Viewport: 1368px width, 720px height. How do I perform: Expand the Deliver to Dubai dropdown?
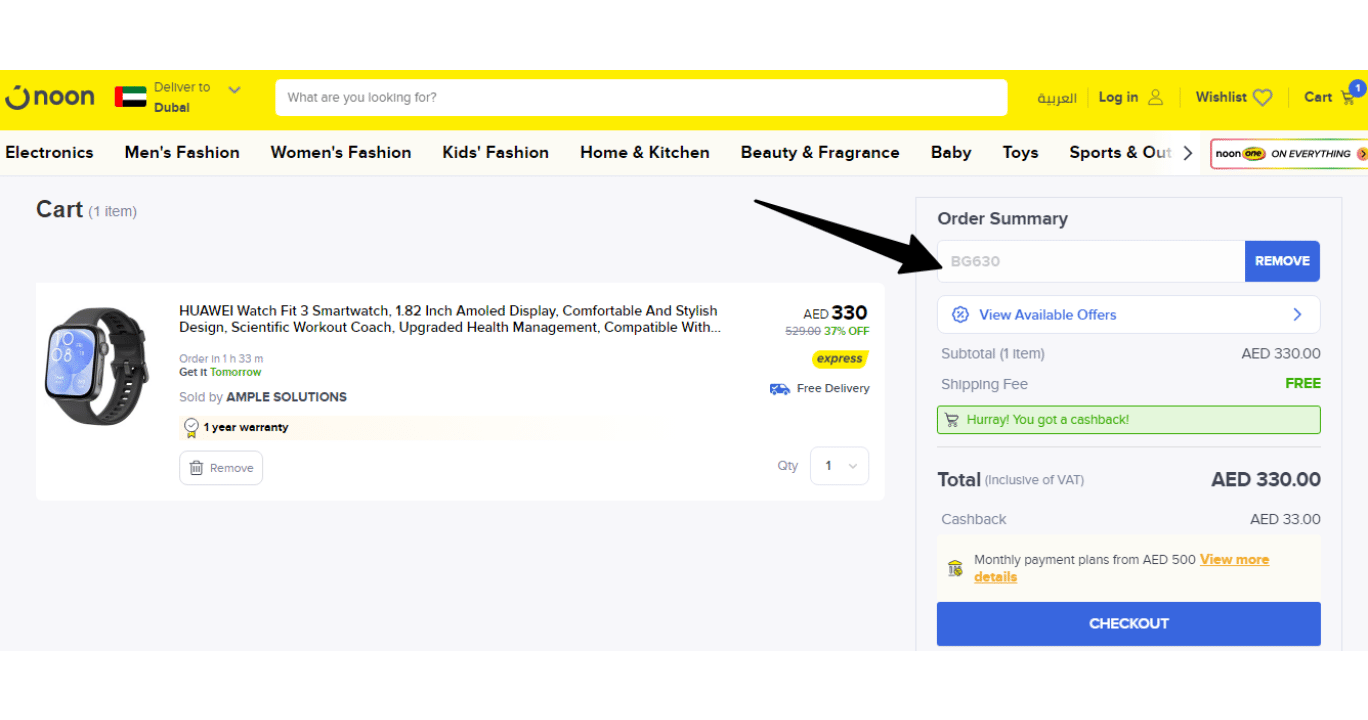[234, 89]
